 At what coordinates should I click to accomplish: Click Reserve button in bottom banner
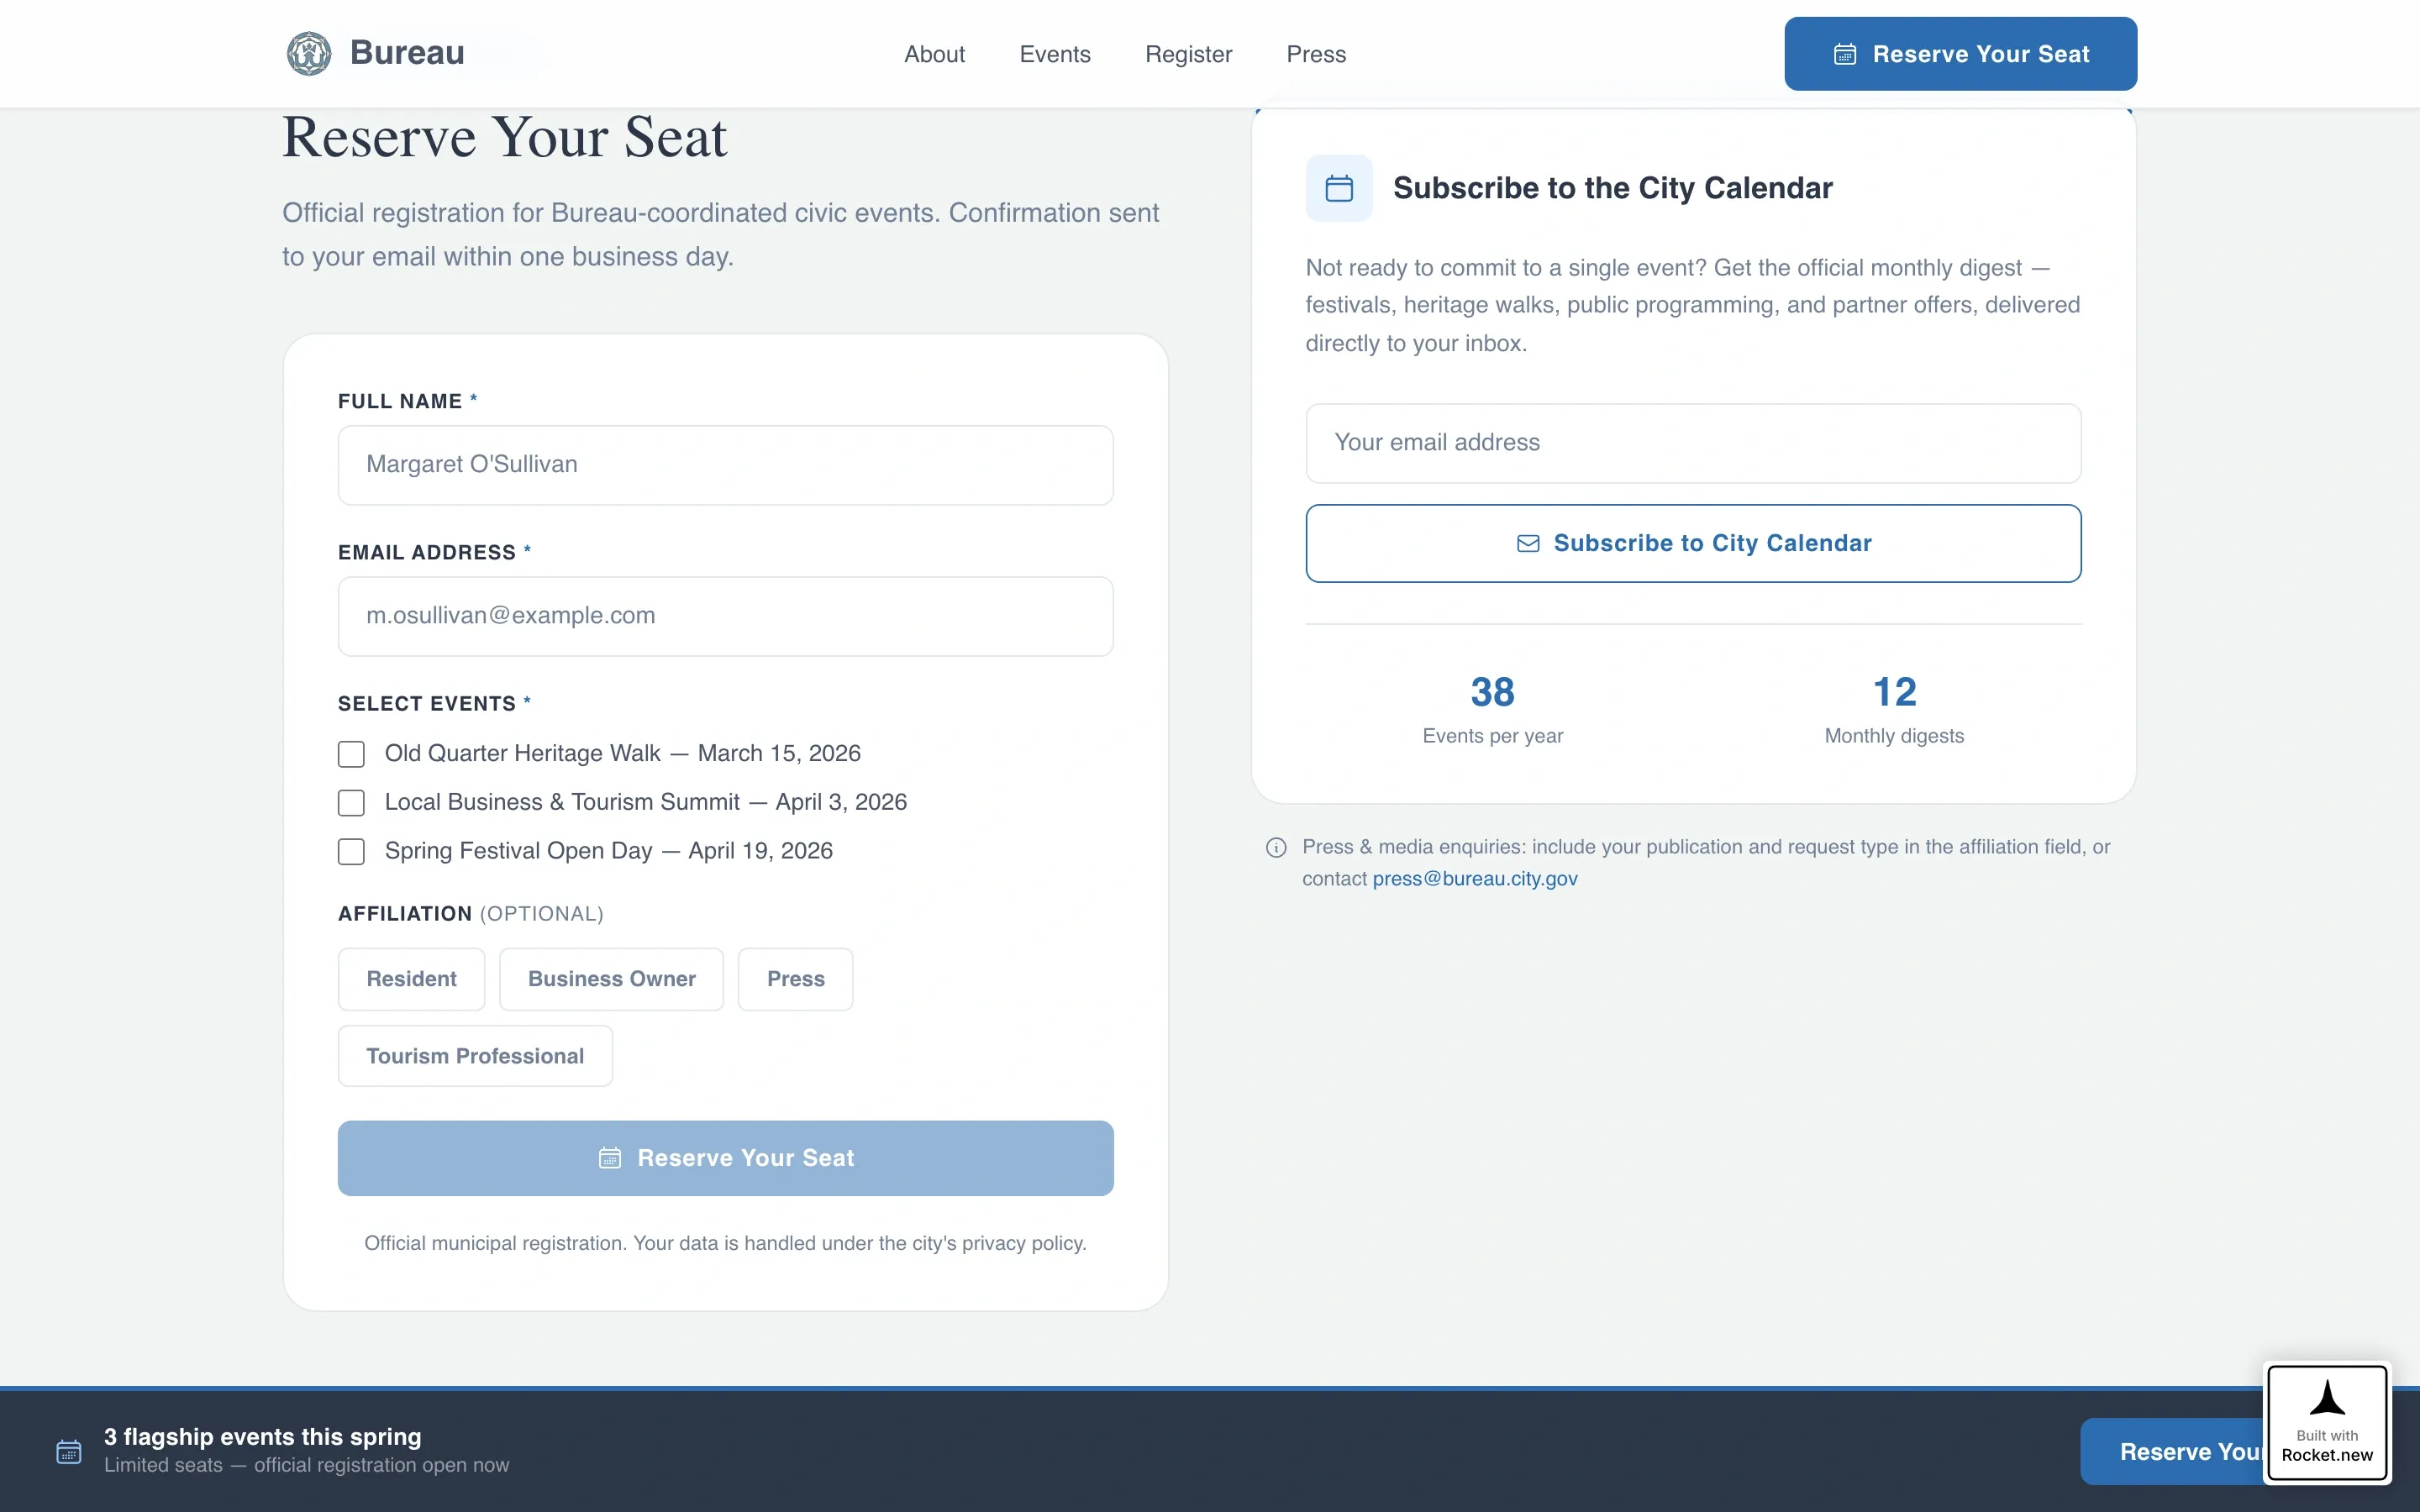pos(2172,1451)
